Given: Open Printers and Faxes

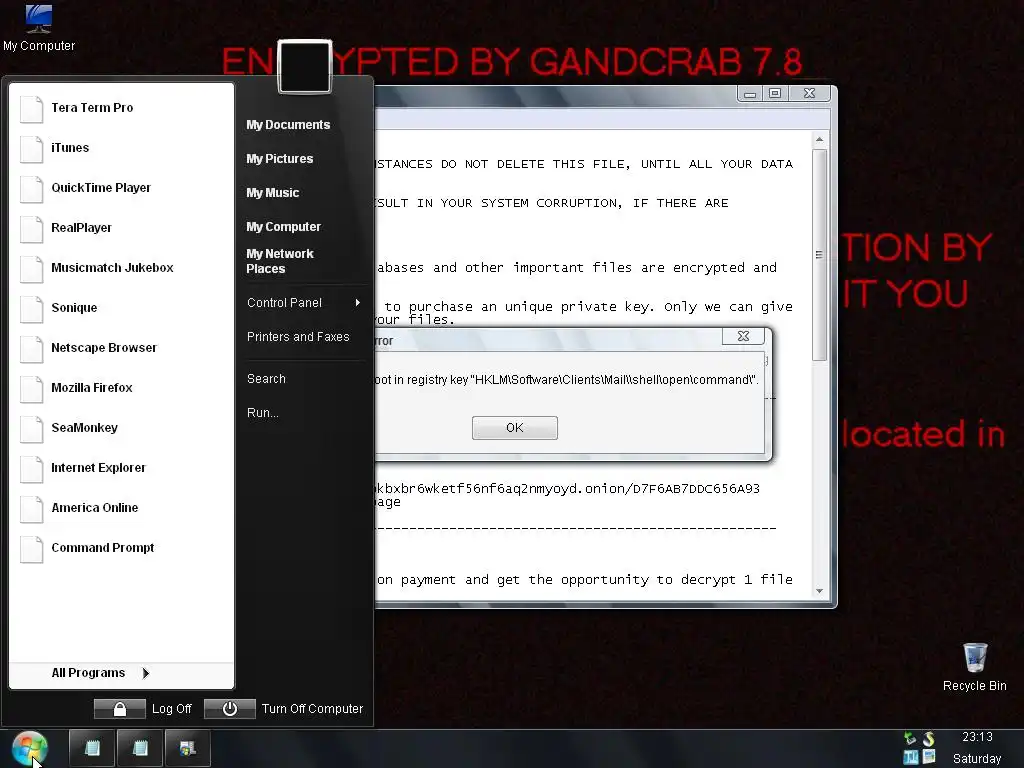Looking at the screenshot, I should (x=298, y=337).
